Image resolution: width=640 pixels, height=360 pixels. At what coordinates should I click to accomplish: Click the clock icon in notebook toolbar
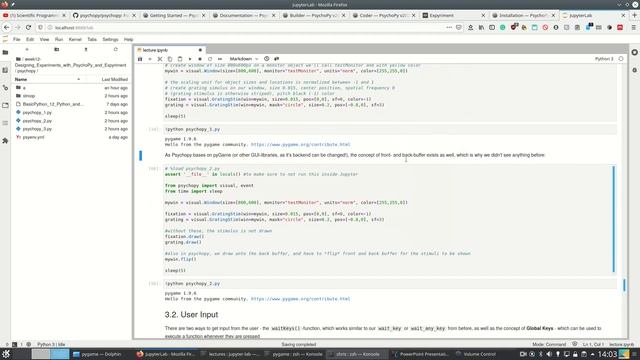(267, 59)
